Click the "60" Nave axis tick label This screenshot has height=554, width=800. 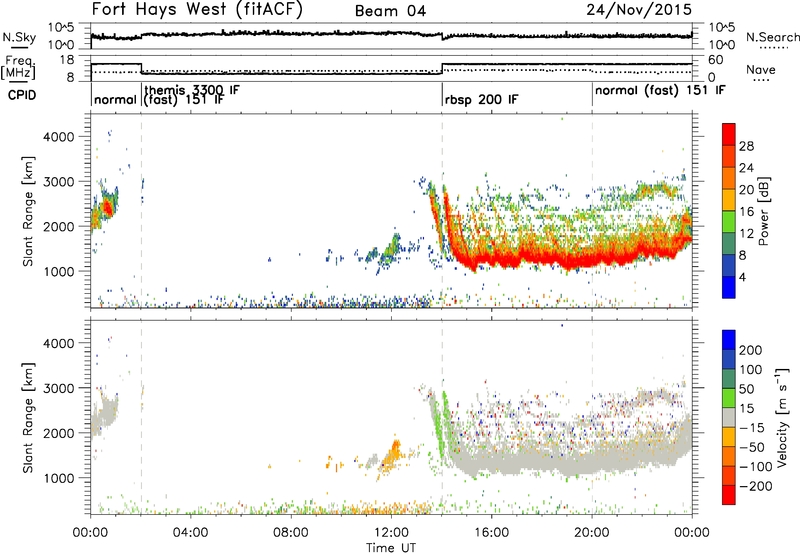coord(716,60)
